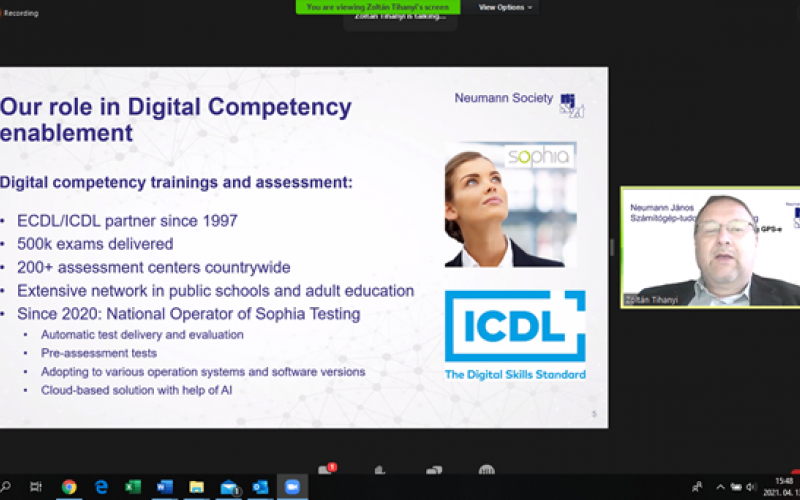The height and width of the screenshot is (500, 800).
Task: Click the Recording indicator
Action: [19, 13]
